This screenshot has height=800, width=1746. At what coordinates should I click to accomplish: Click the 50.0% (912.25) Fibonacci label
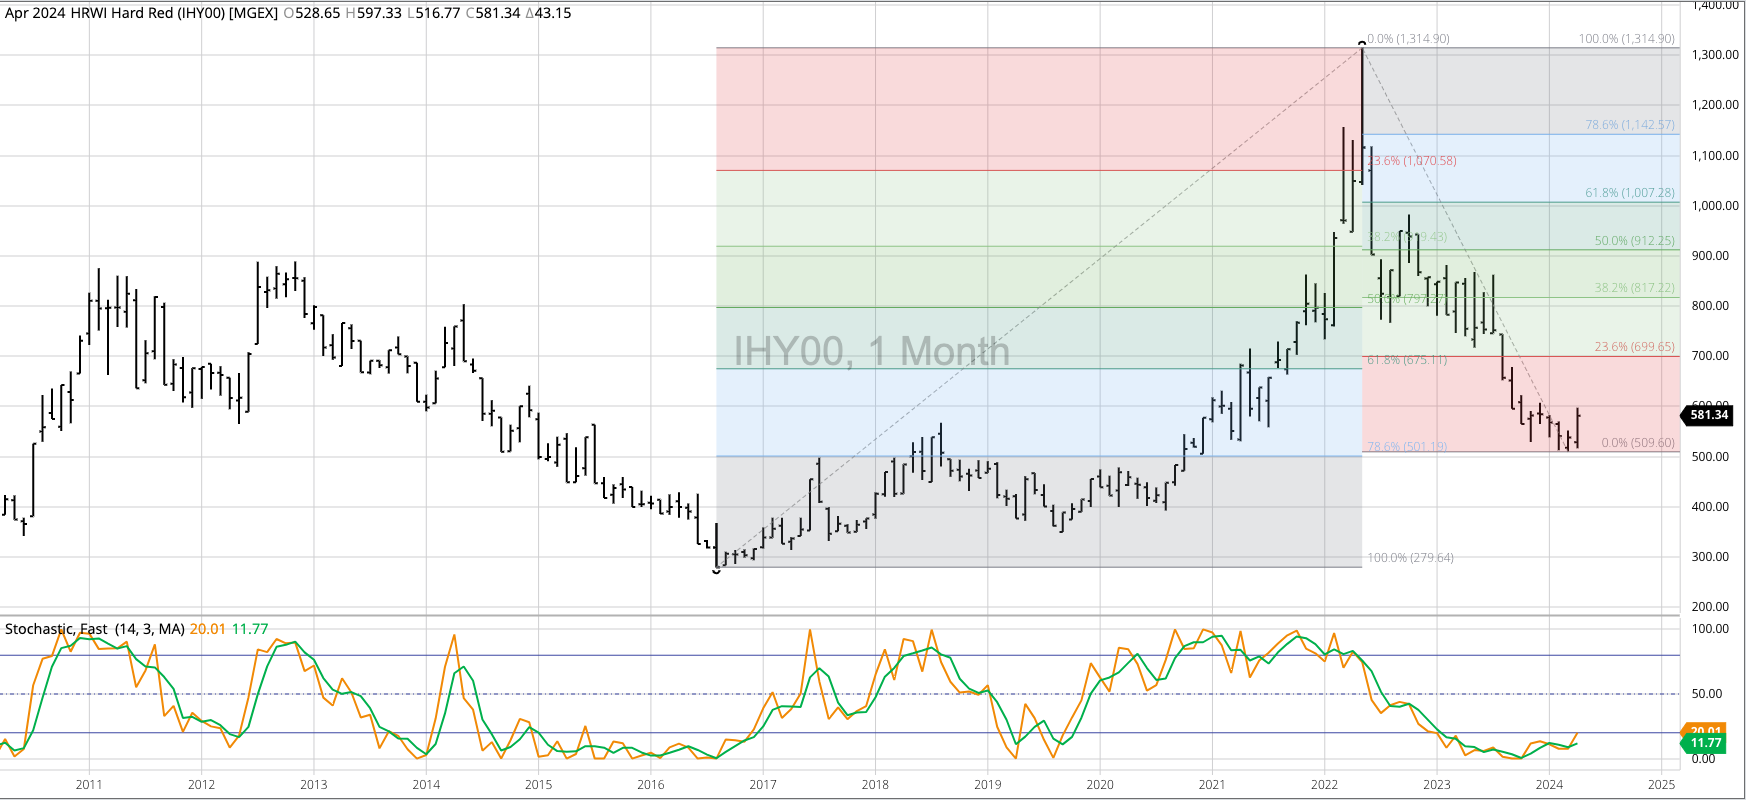click(1634, 241)
